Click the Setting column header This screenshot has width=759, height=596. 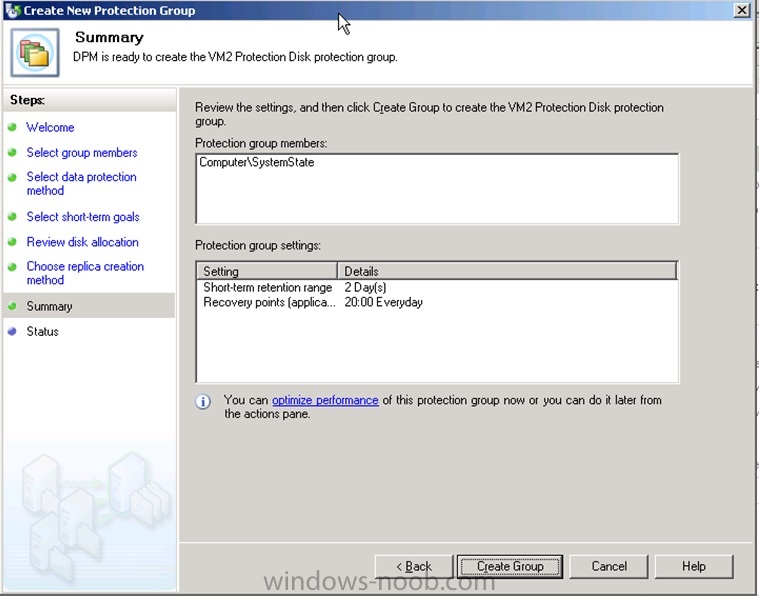point(267,271)
